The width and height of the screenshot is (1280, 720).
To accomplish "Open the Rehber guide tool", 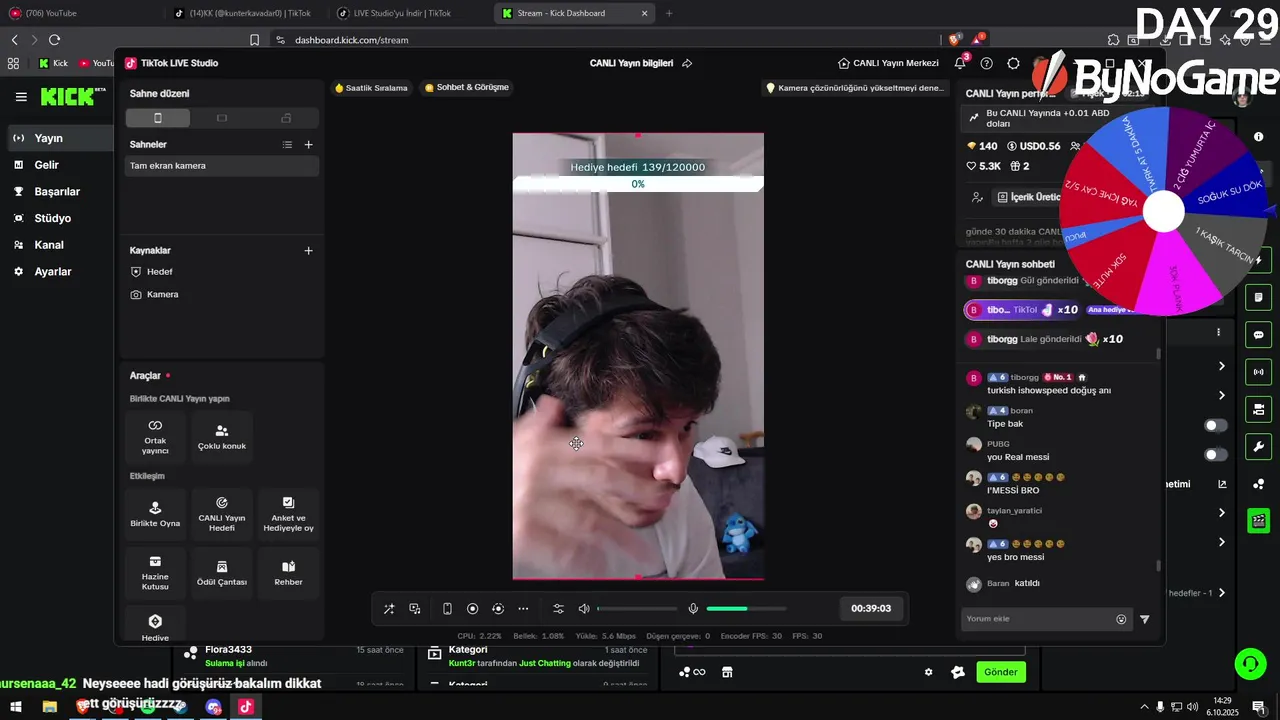I will coord(288,573).
